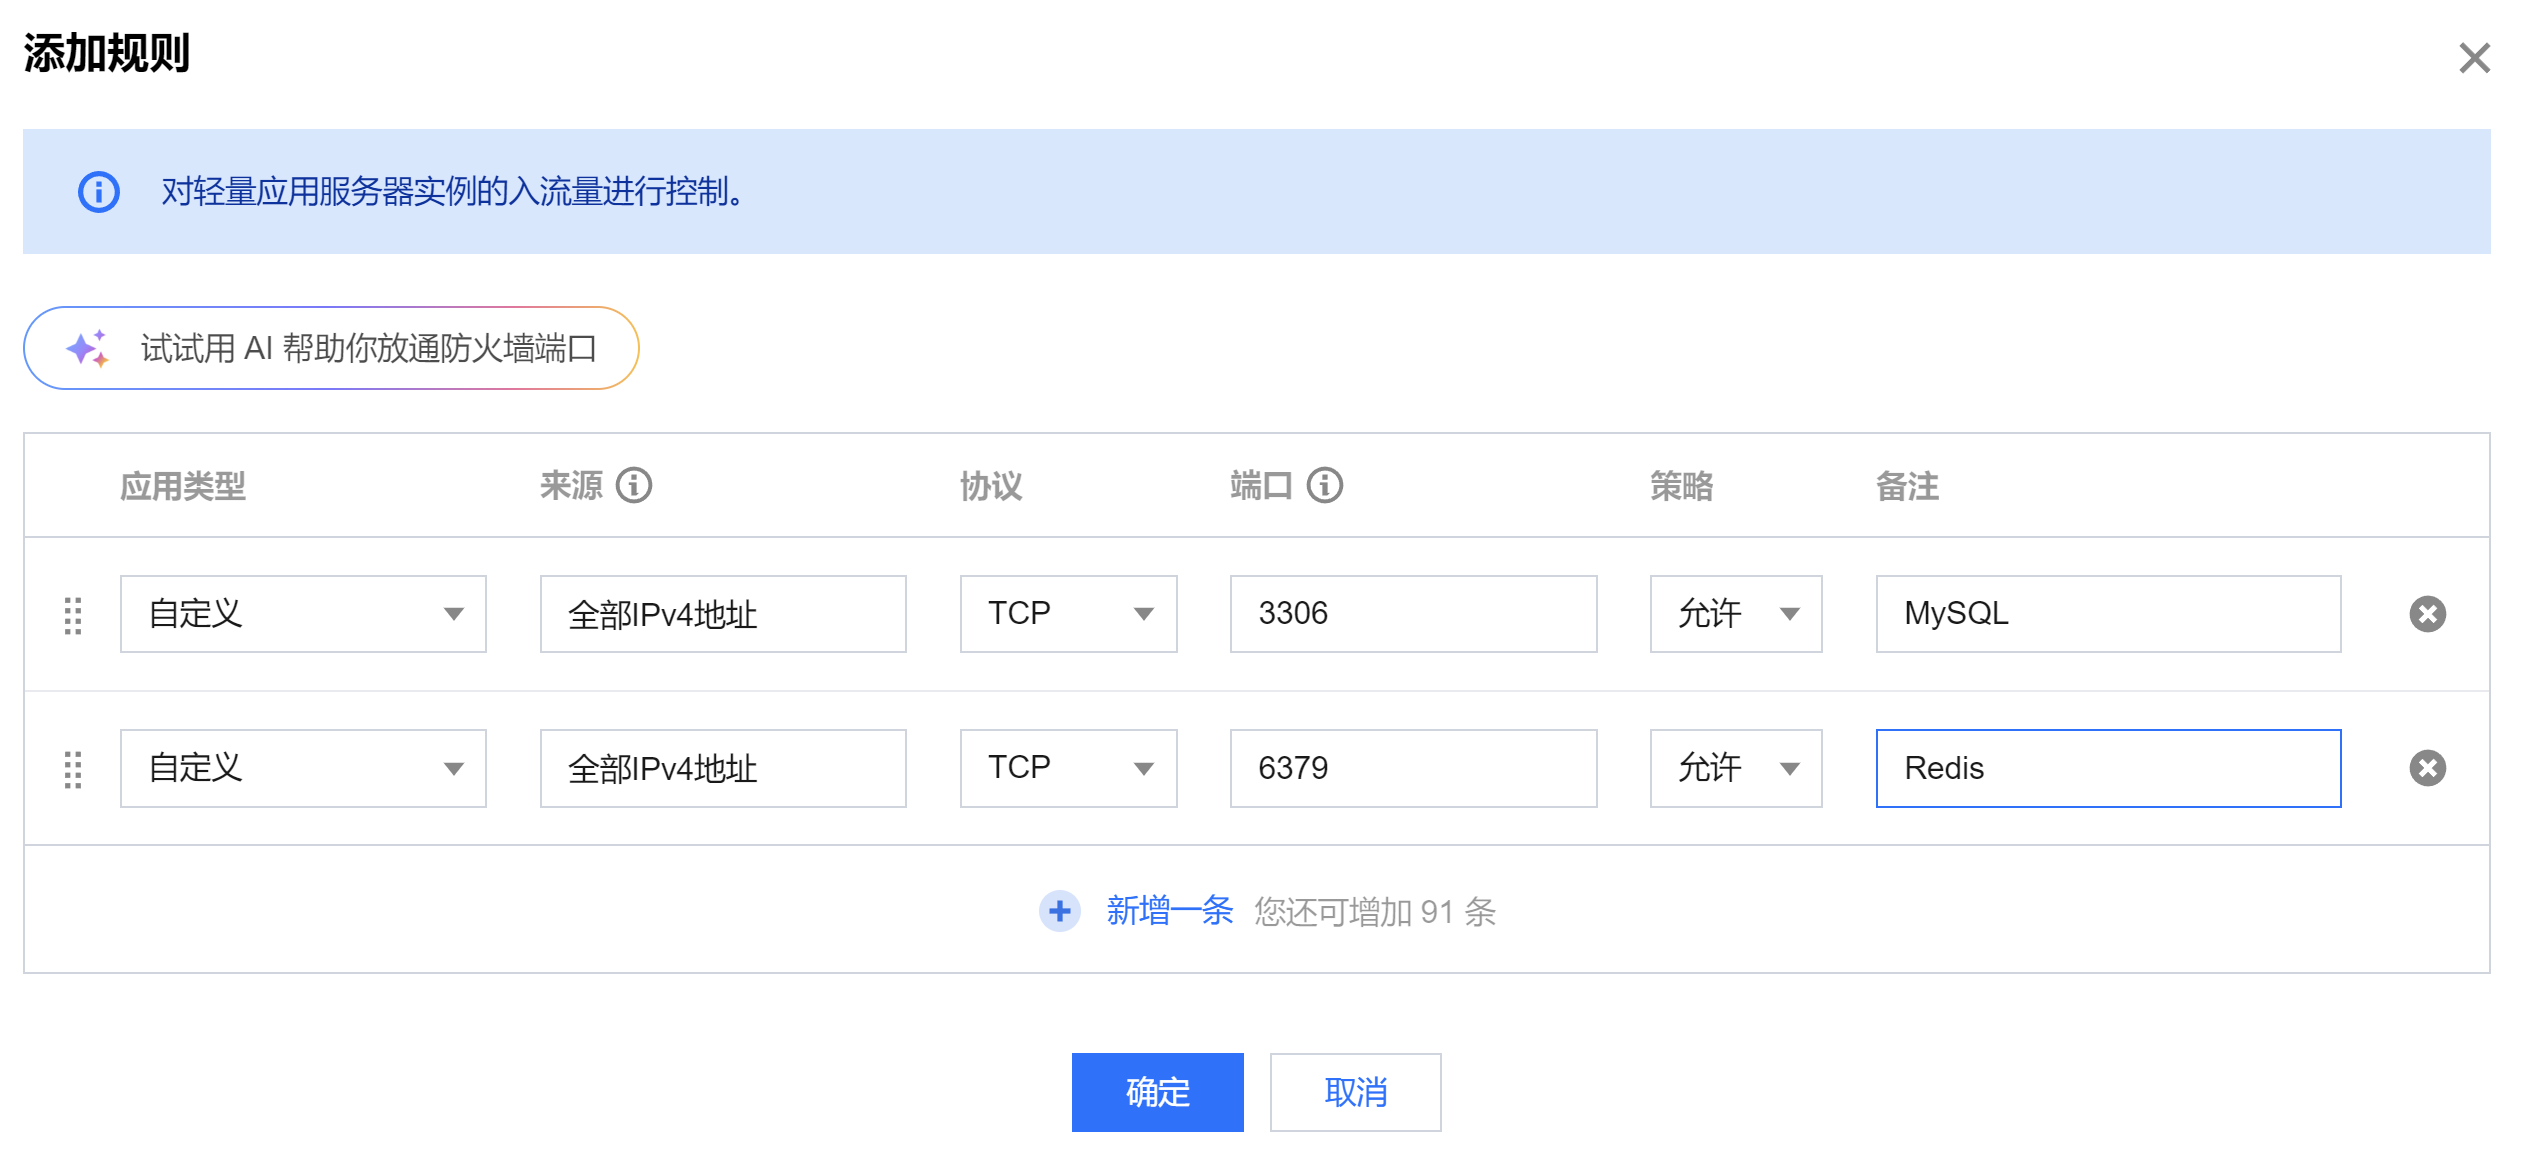
Task: Remove the MySQL rule row
Action: (x=2426, y=614)
